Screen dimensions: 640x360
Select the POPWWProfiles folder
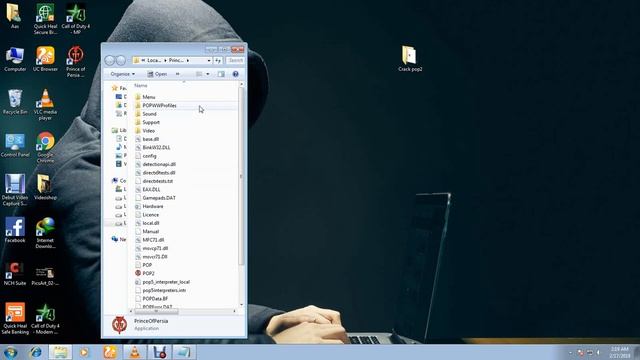[156, 105]
